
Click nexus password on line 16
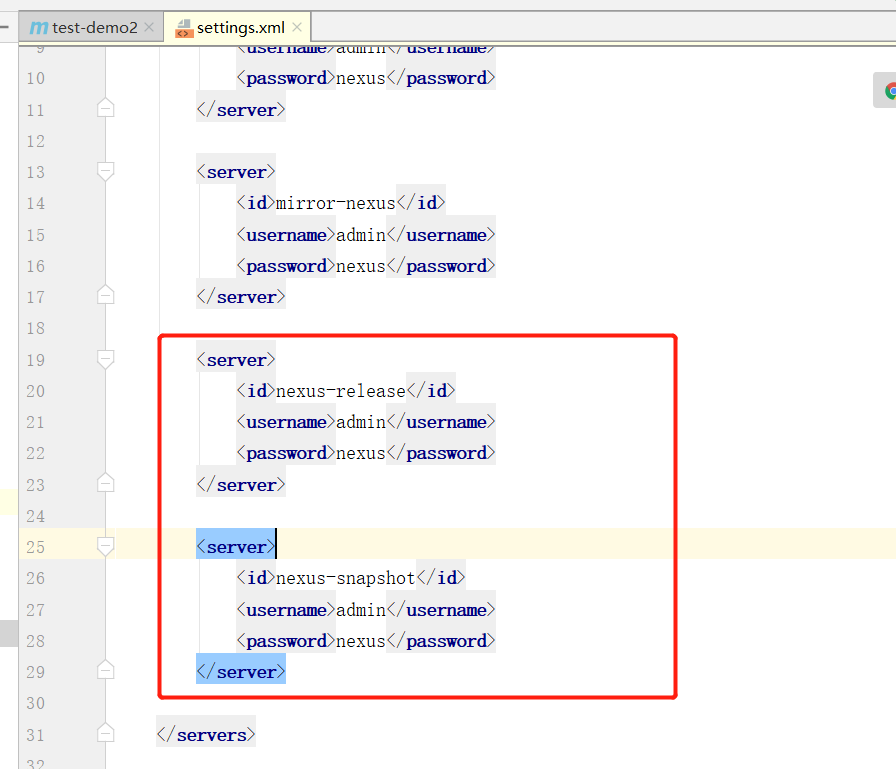point(361,266)
